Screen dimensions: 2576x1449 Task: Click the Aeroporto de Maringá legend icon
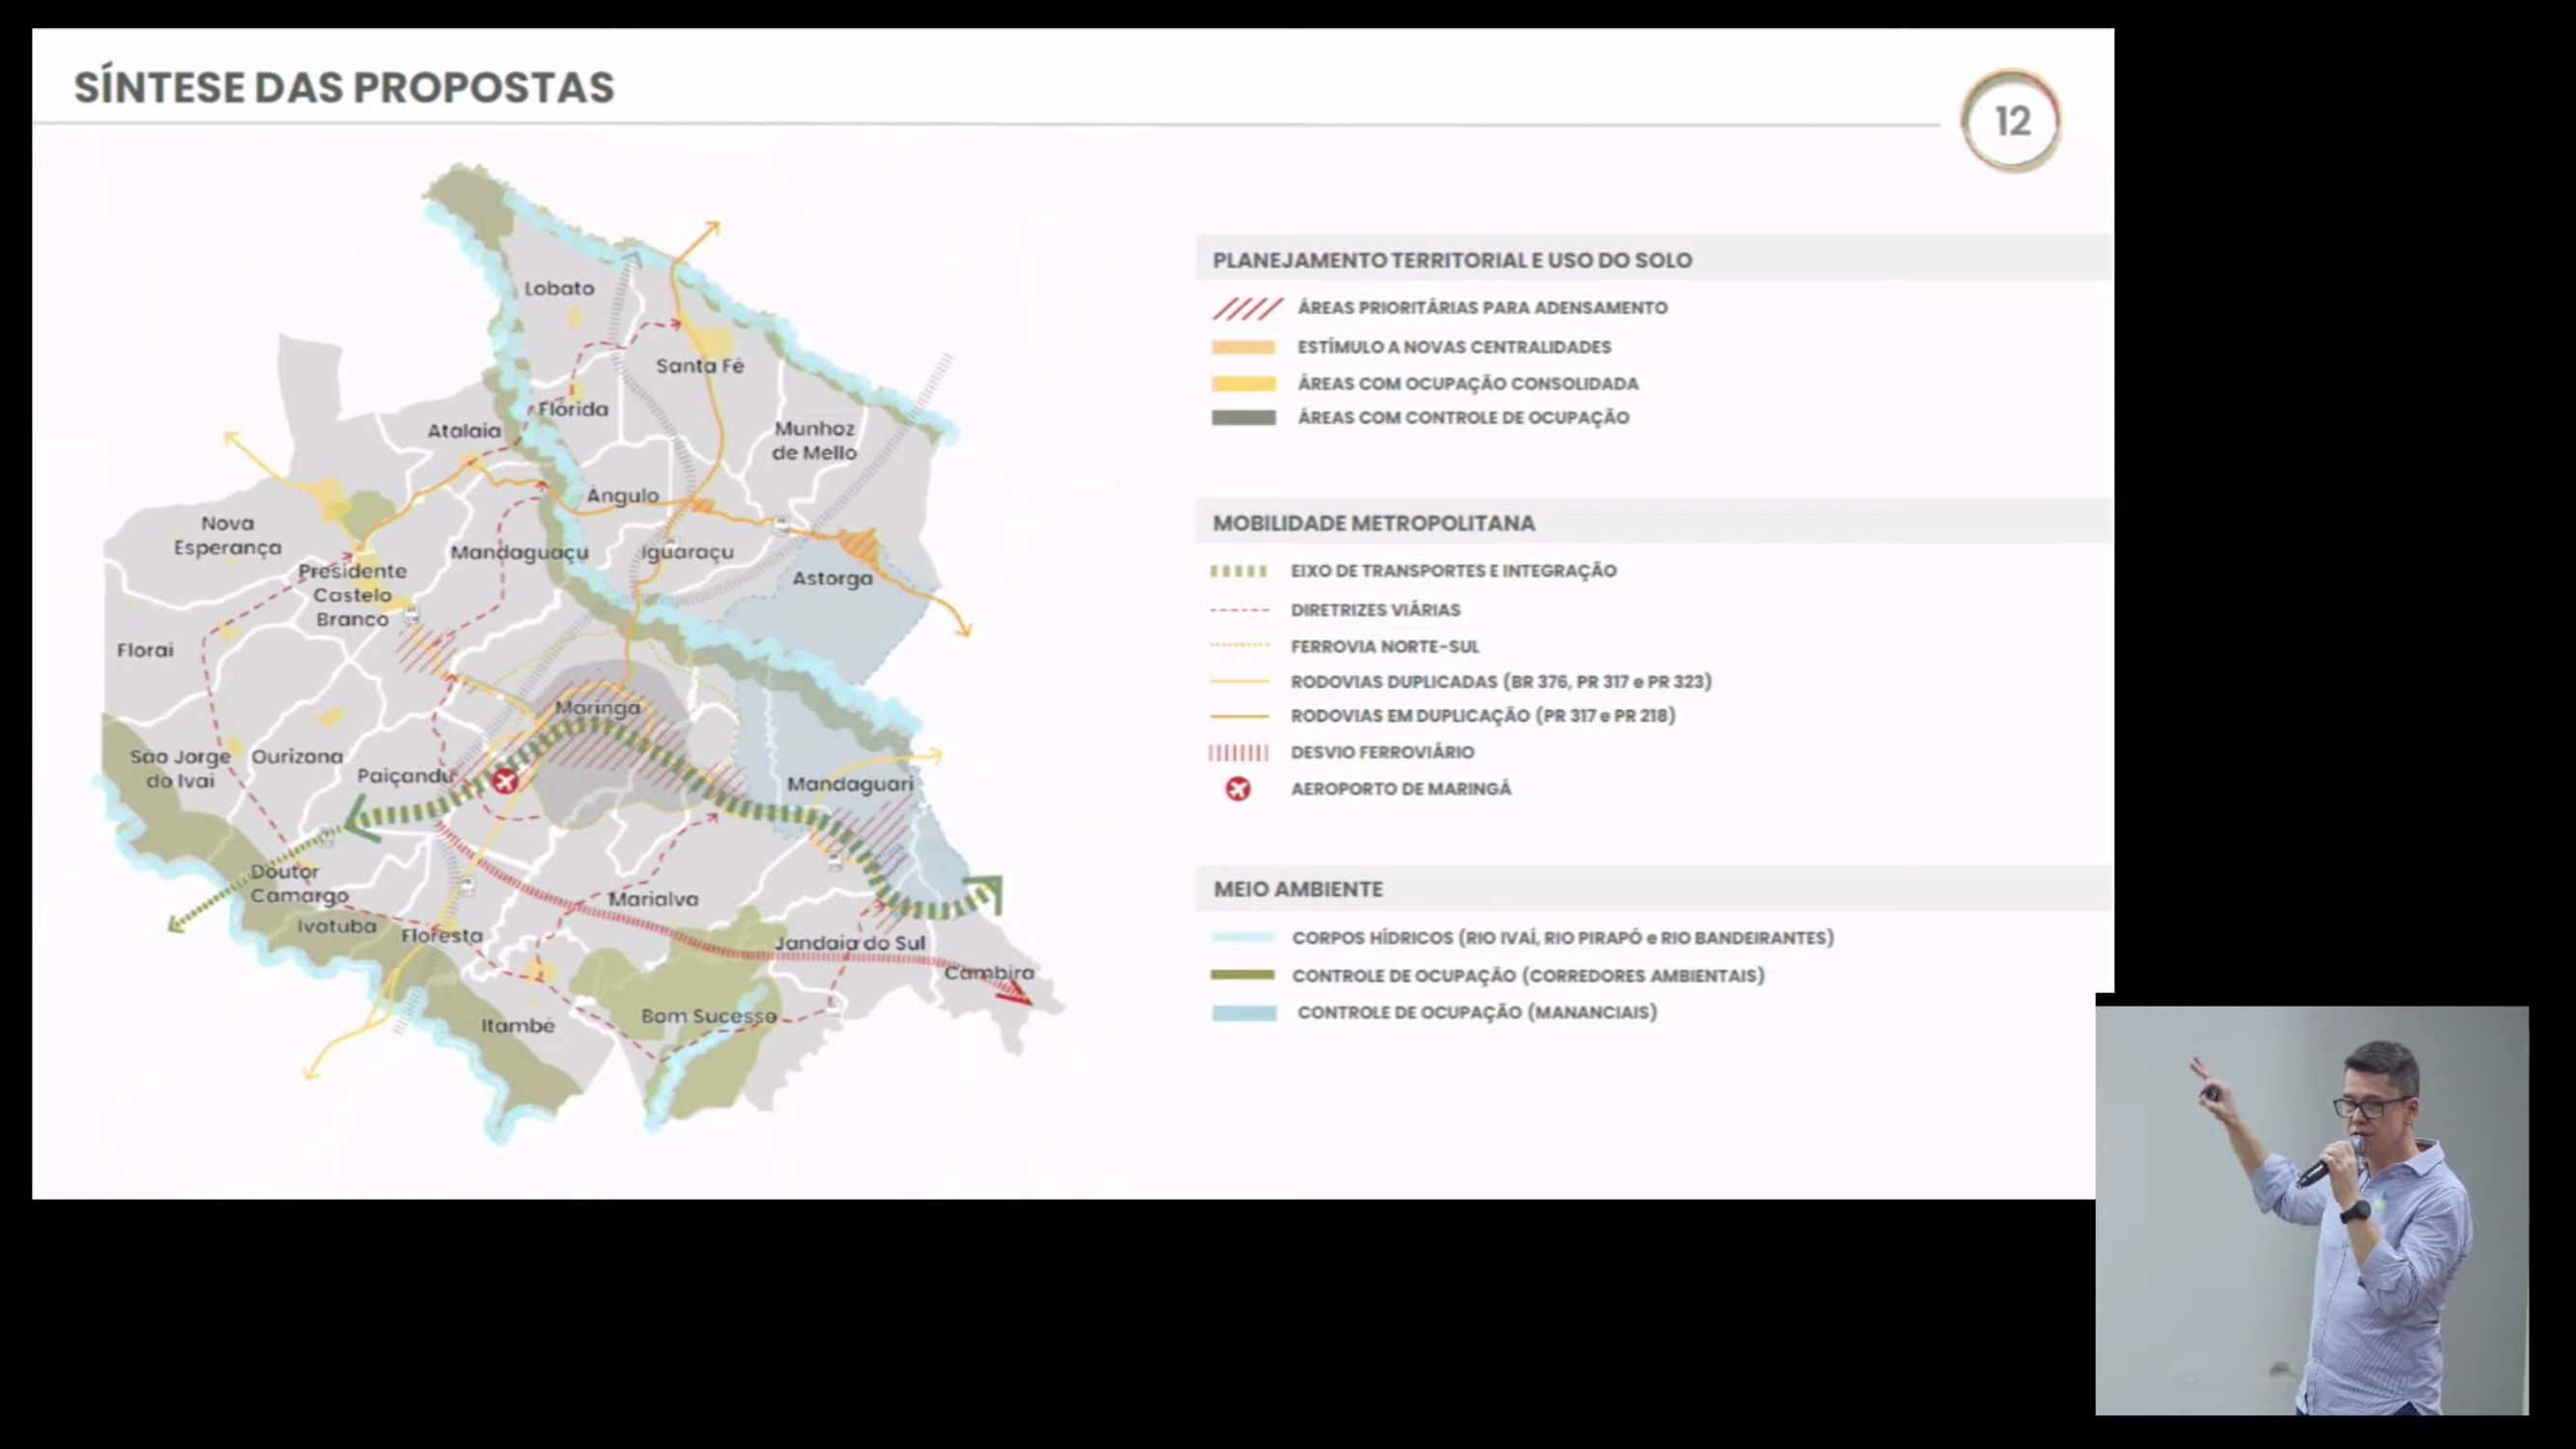(x=1238, y=789)
